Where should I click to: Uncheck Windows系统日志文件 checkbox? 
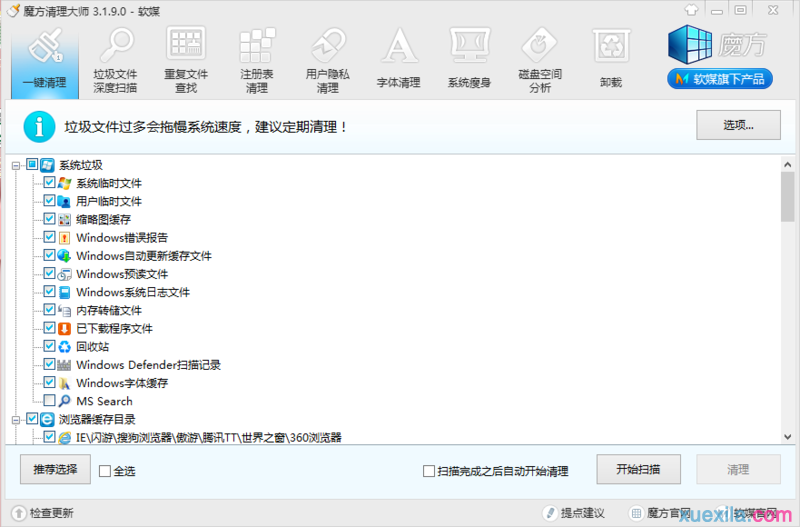pos(49,291)
